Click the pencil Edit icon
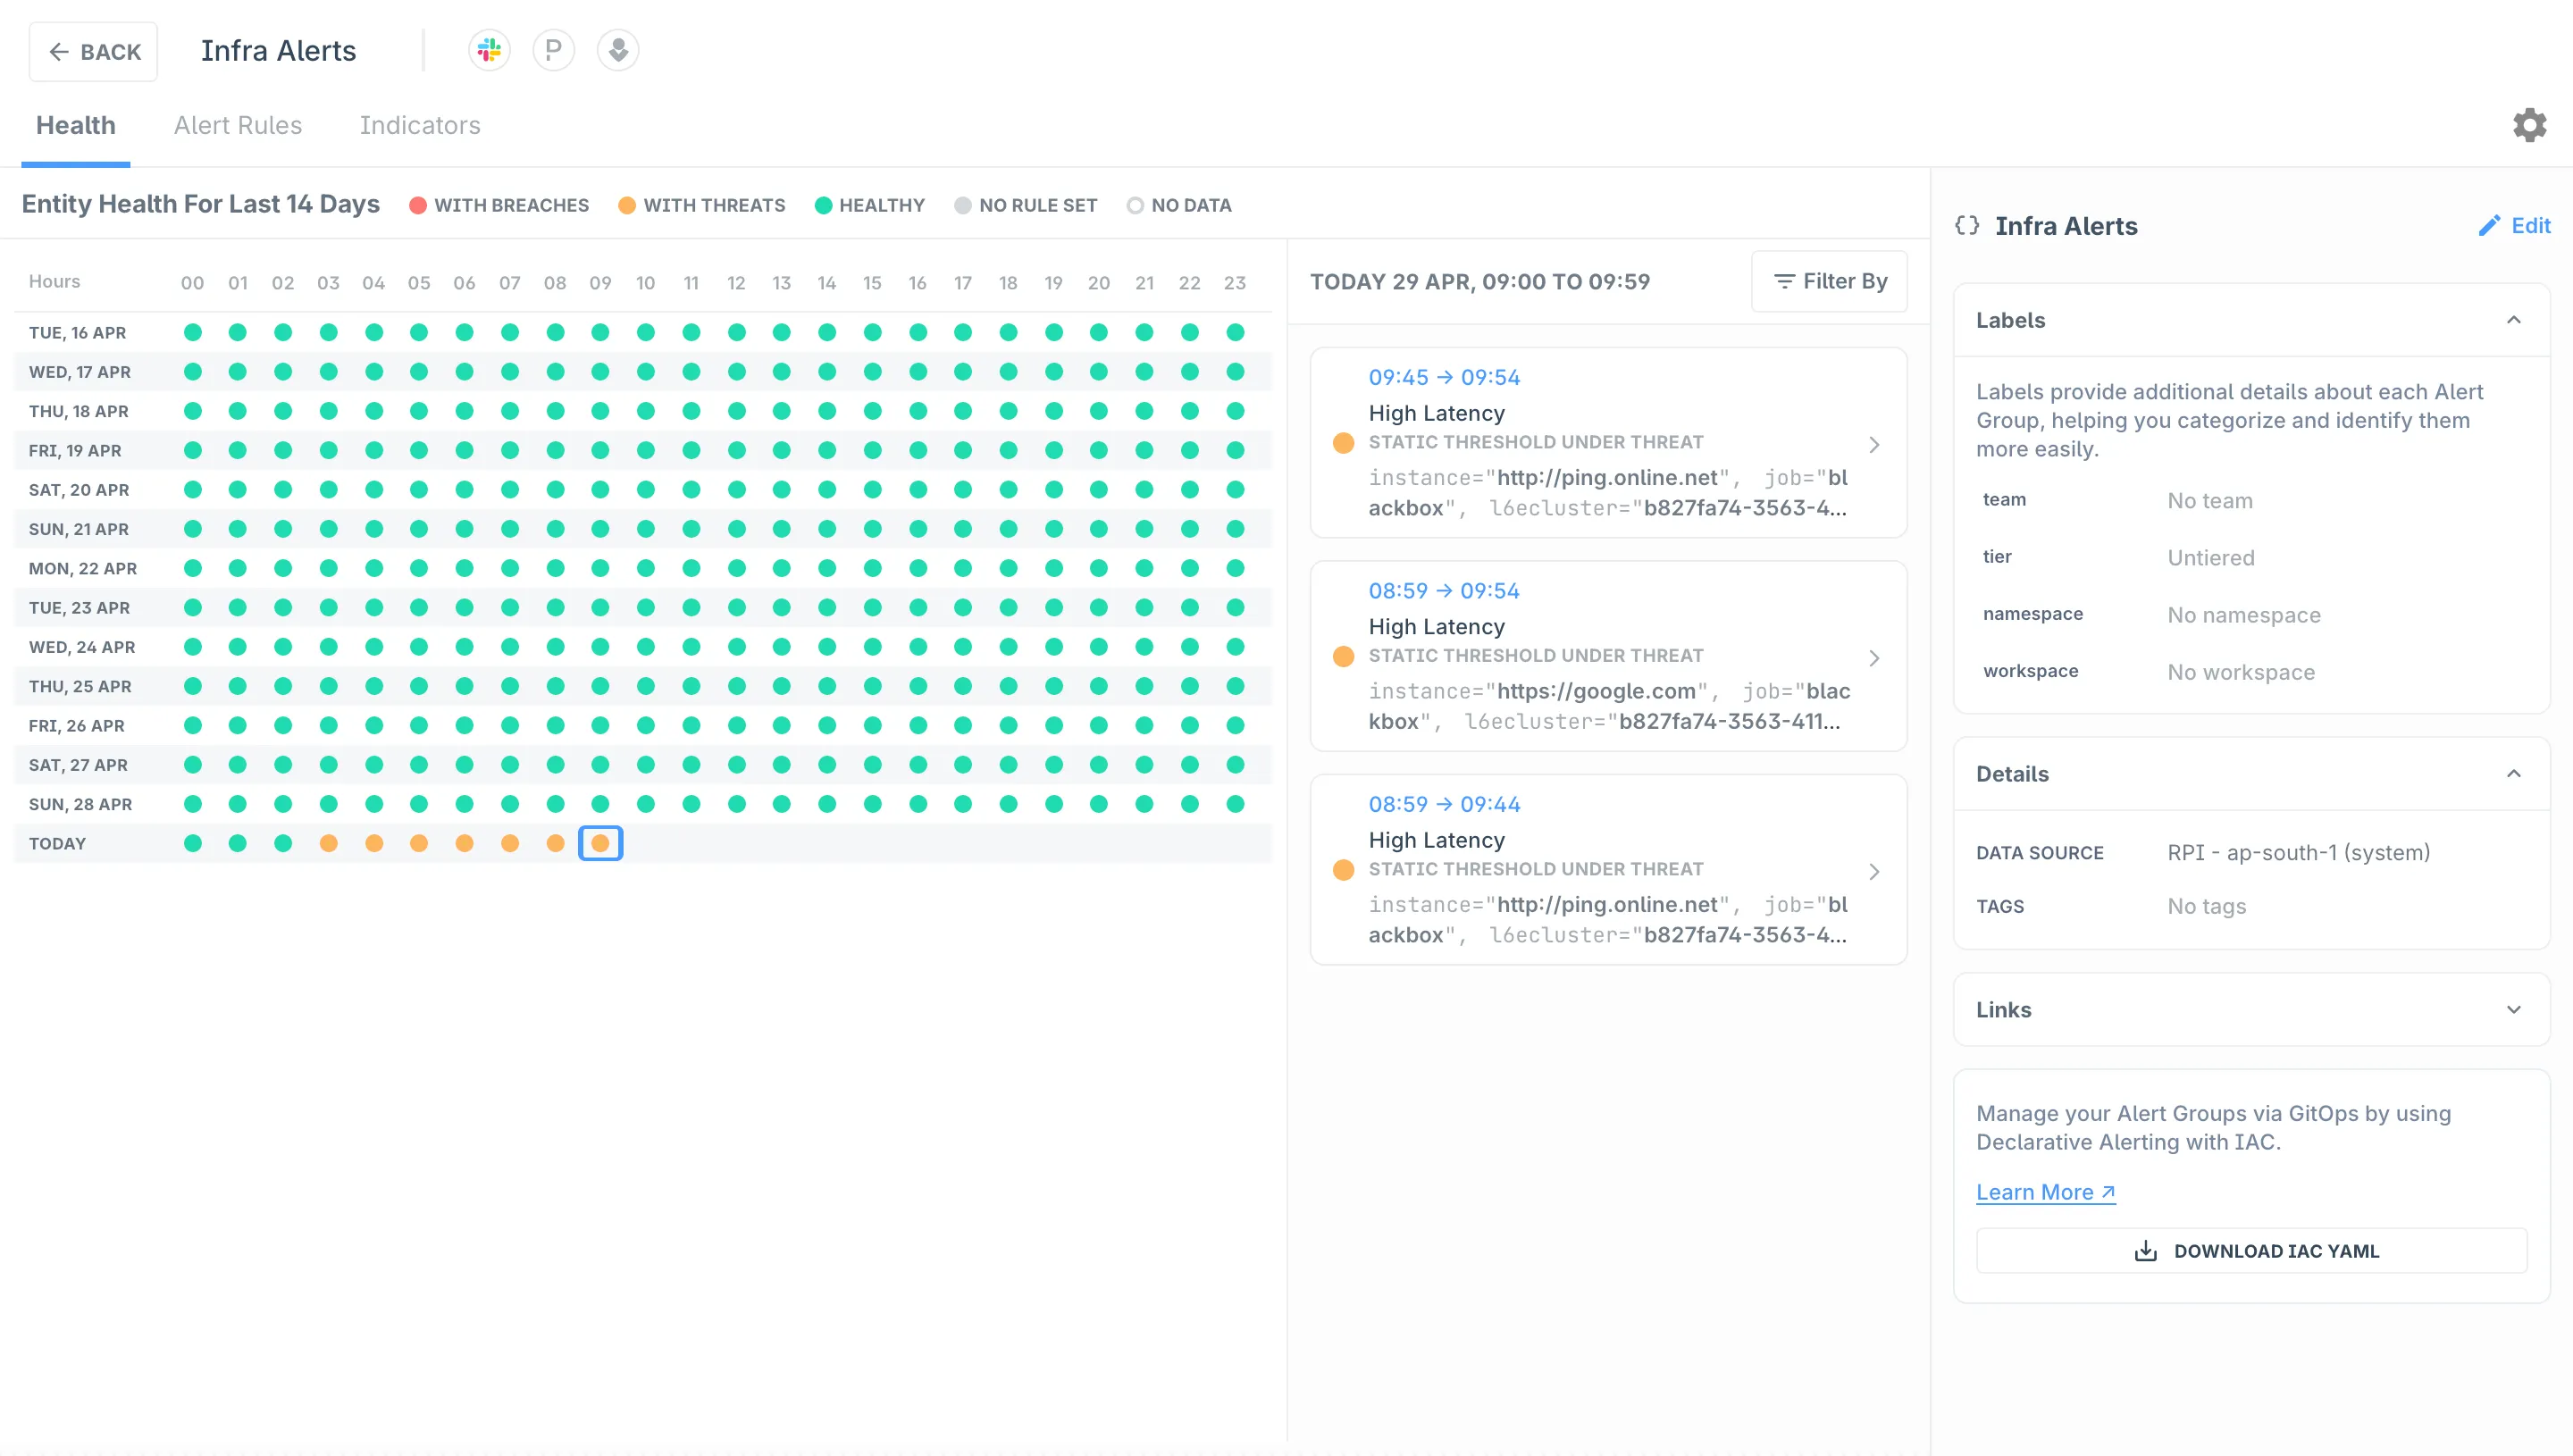 (2489, 226)
